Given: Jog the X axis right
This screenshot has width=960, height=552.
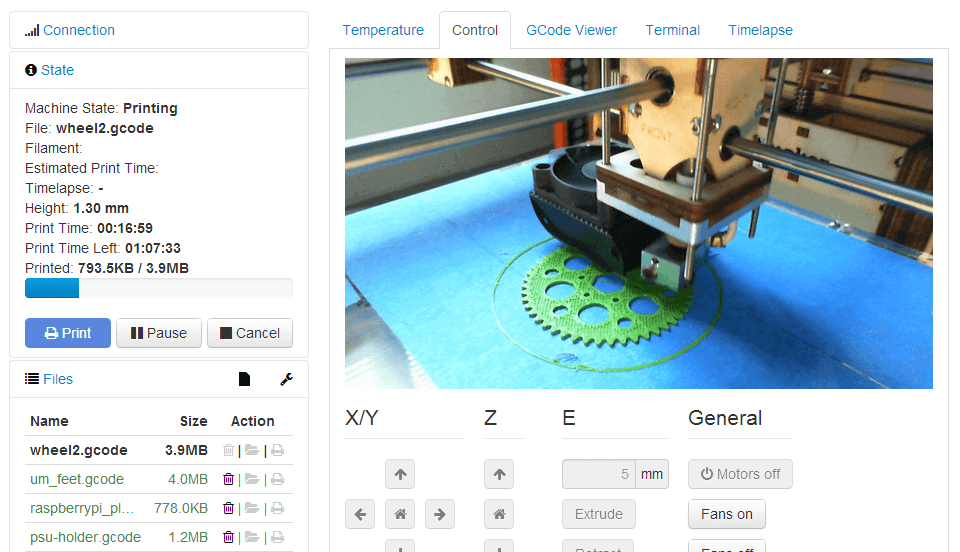Looking at the screenshot, I should click(439, 515).
